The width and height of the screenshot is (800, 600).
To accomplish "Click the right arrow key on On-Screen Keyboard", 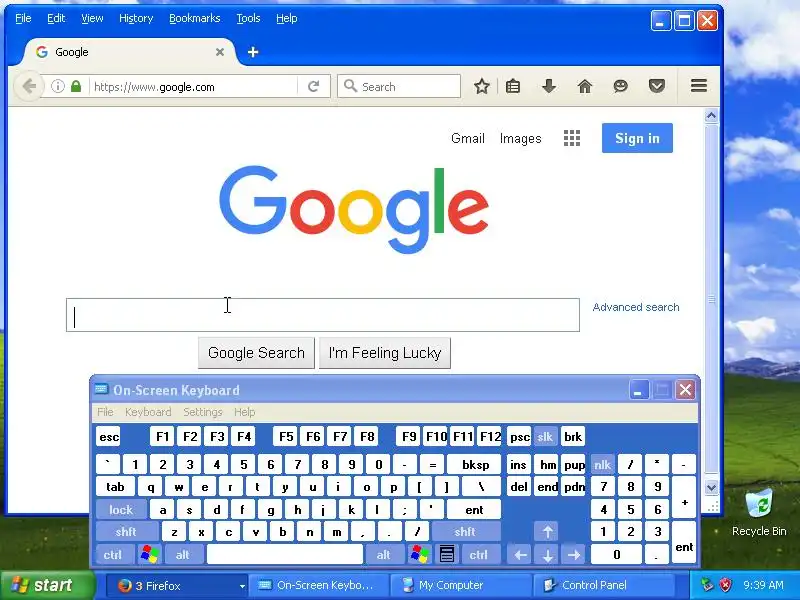I will [574, 554].
